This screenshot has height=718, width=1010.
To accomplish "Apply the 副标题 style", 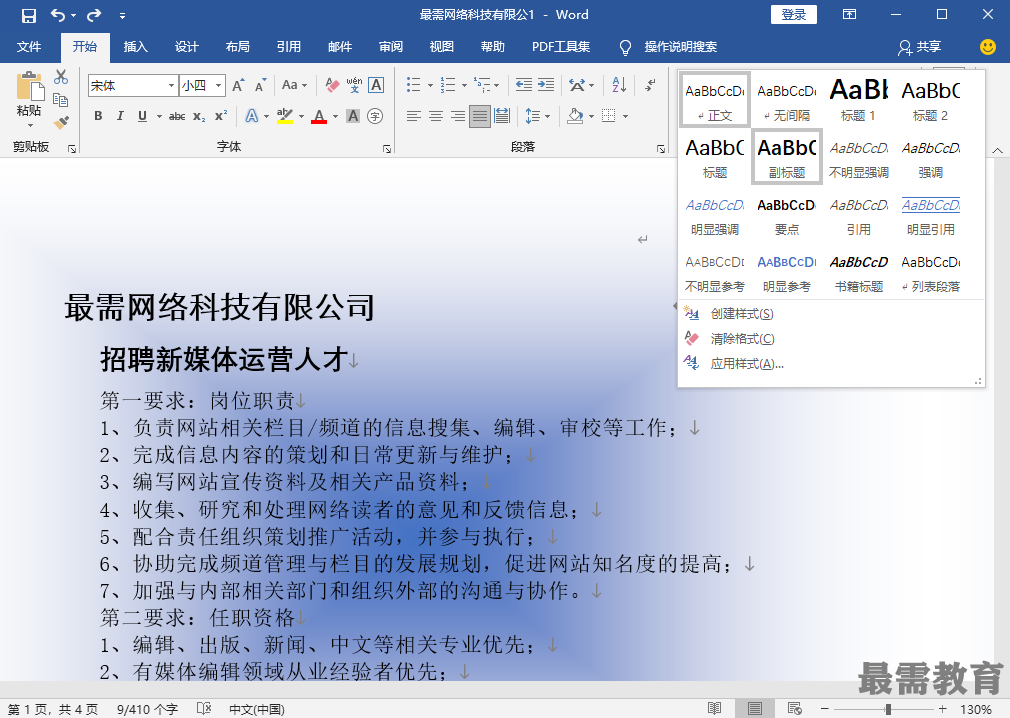I will tap(786, 156).
